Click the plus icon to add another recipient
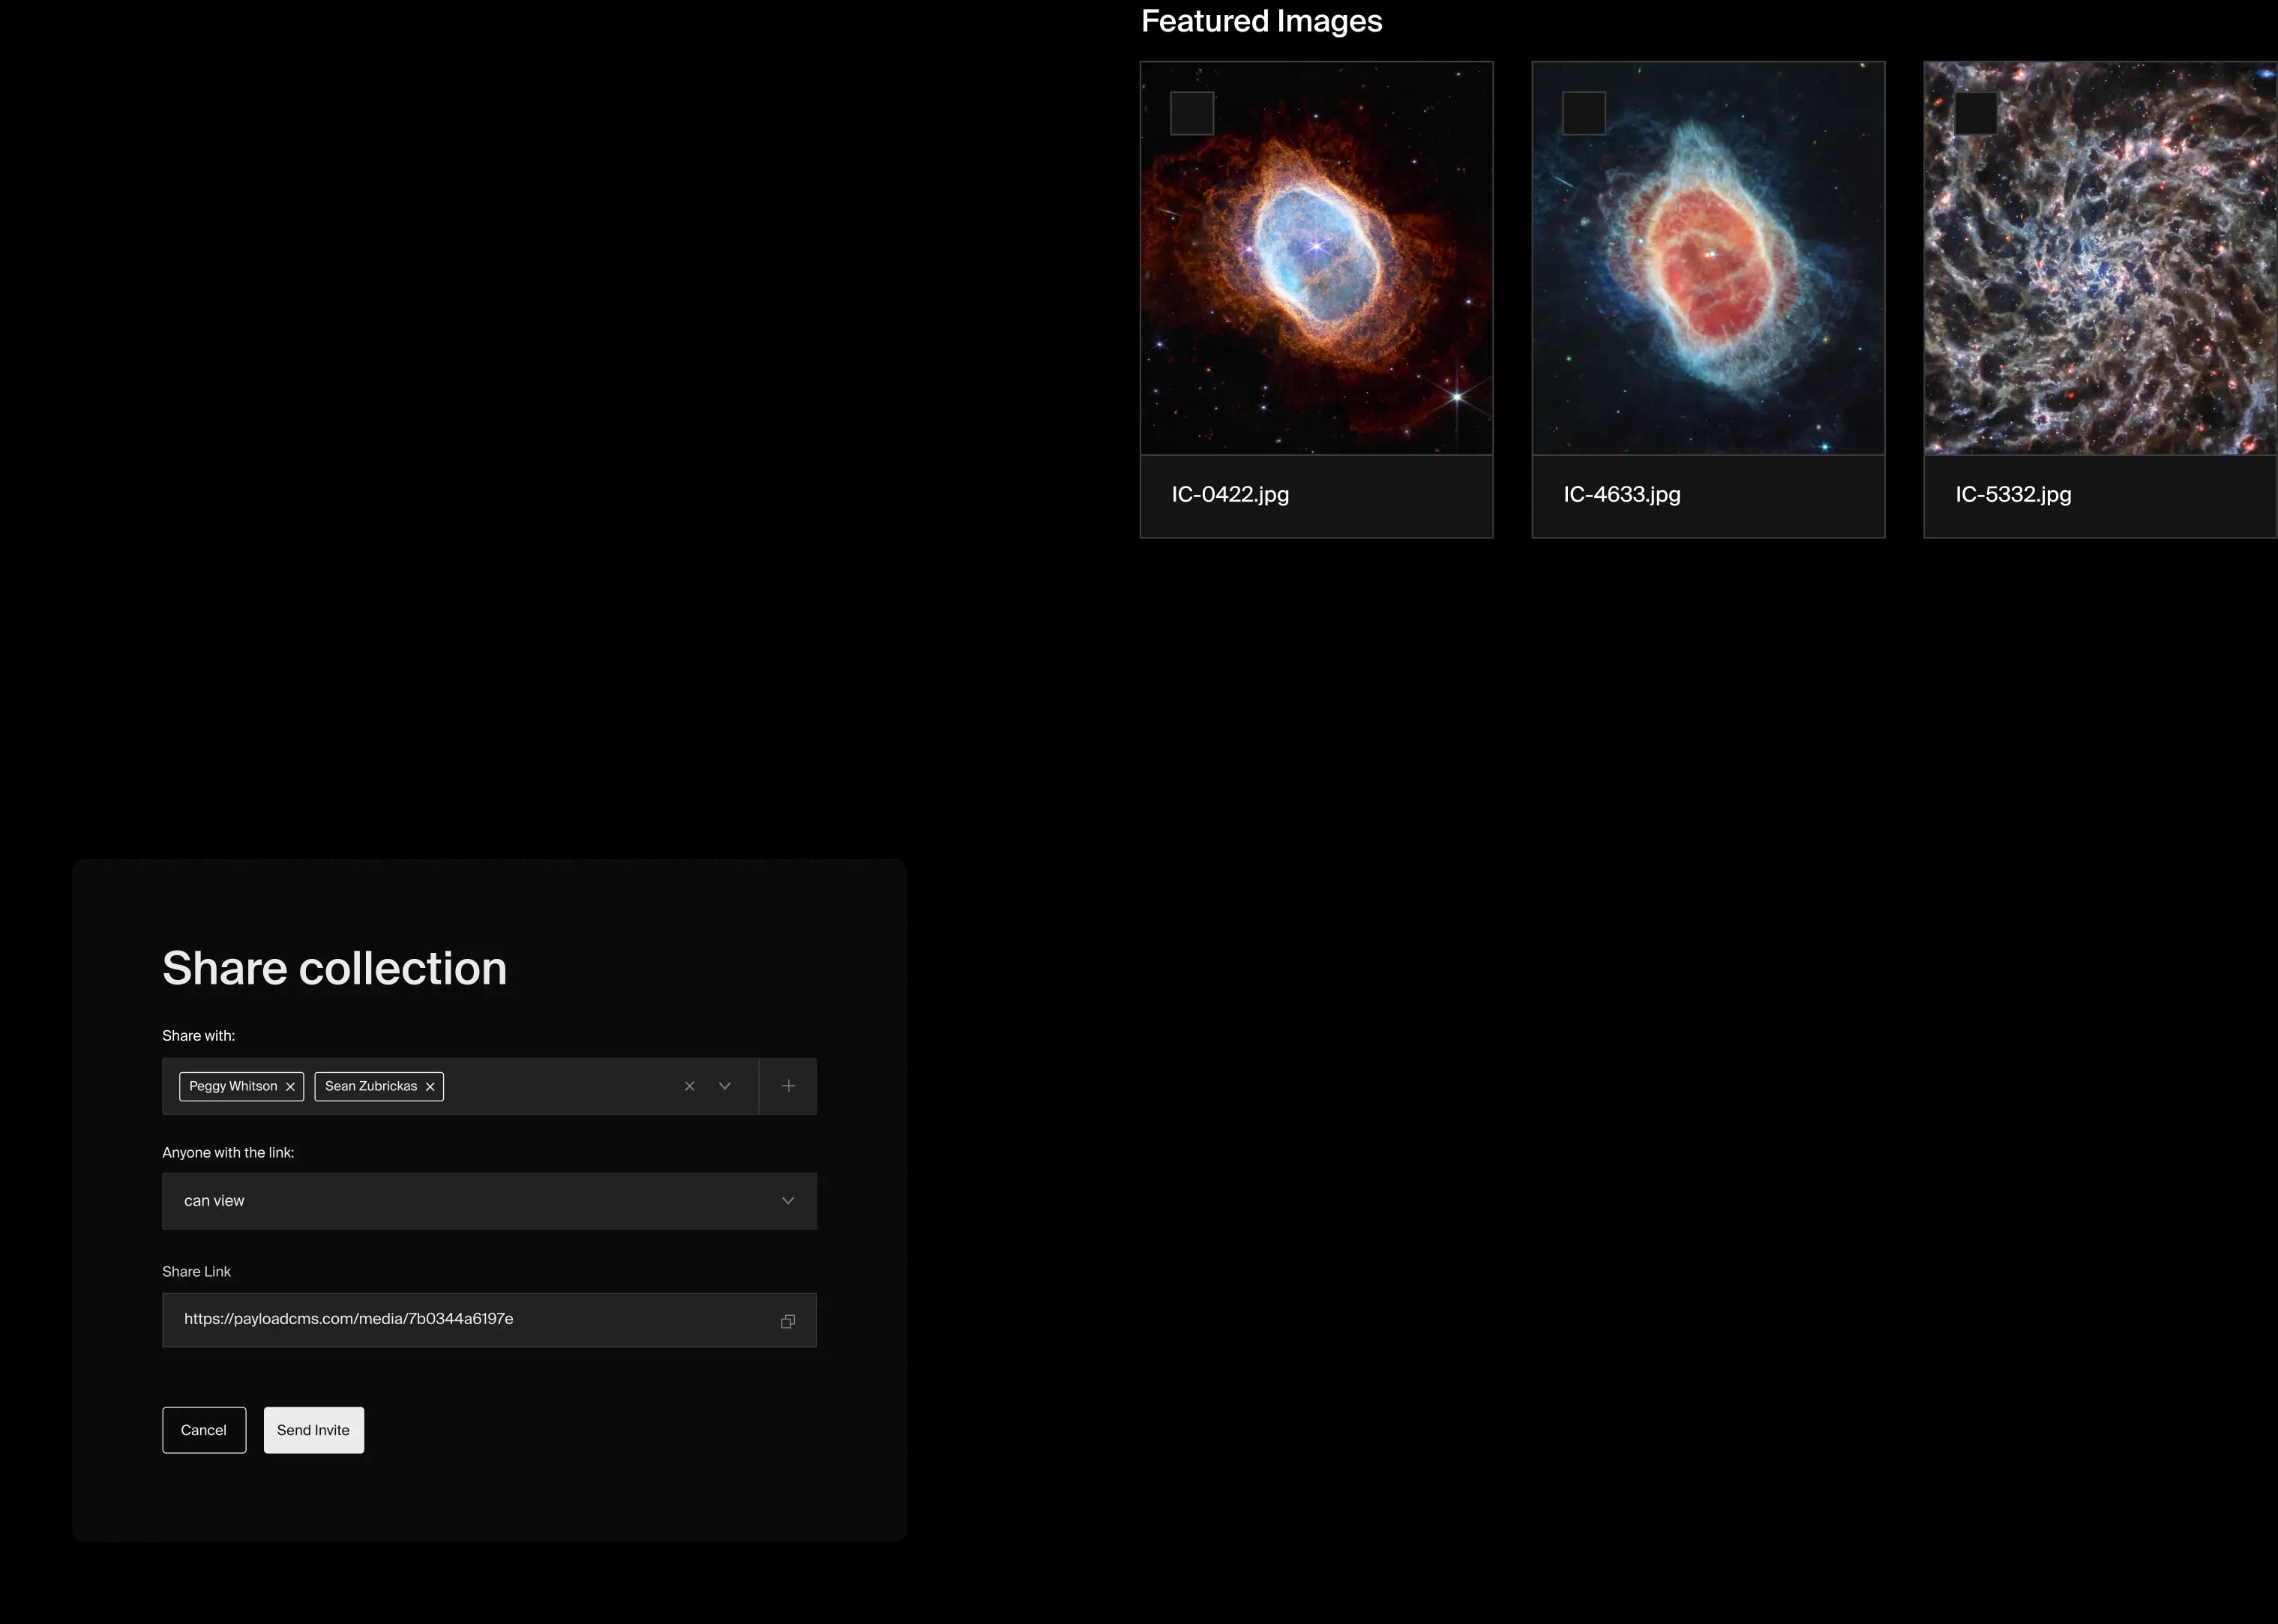Viewport: 2278px width, 1624px height. tap(788, 1085)
